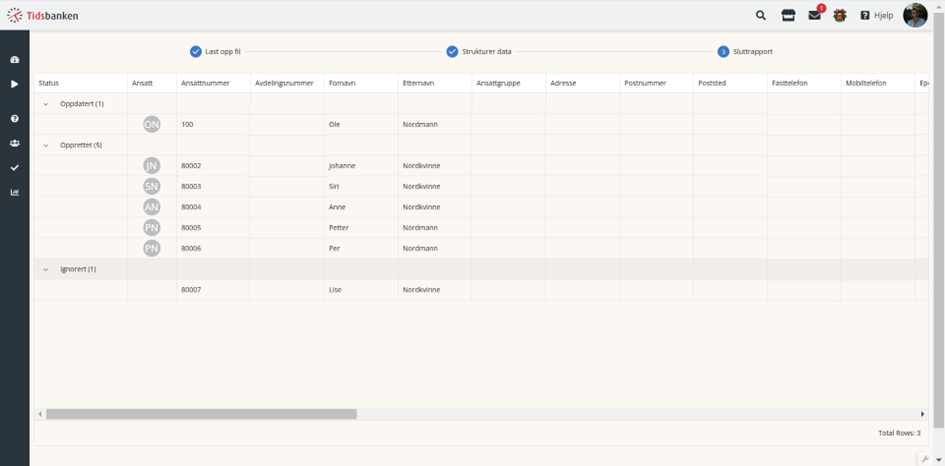Click the Fasttelefon column header
The image size is (945, 466).
804,83
